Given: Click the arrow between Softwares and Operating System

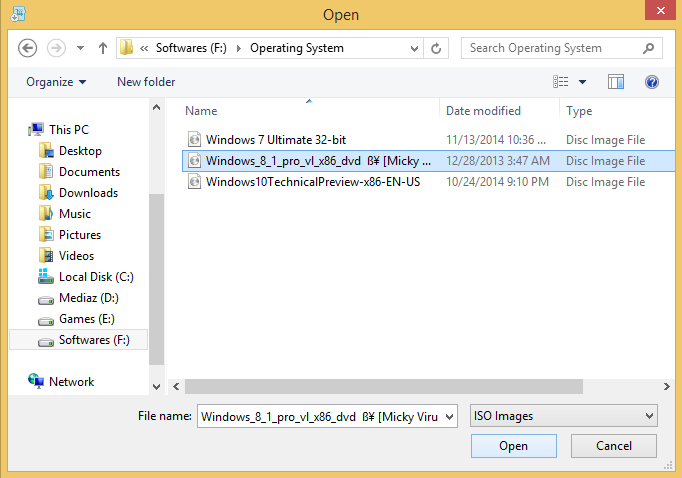Looking at the screenshot, I should click(x=238, y=48).
